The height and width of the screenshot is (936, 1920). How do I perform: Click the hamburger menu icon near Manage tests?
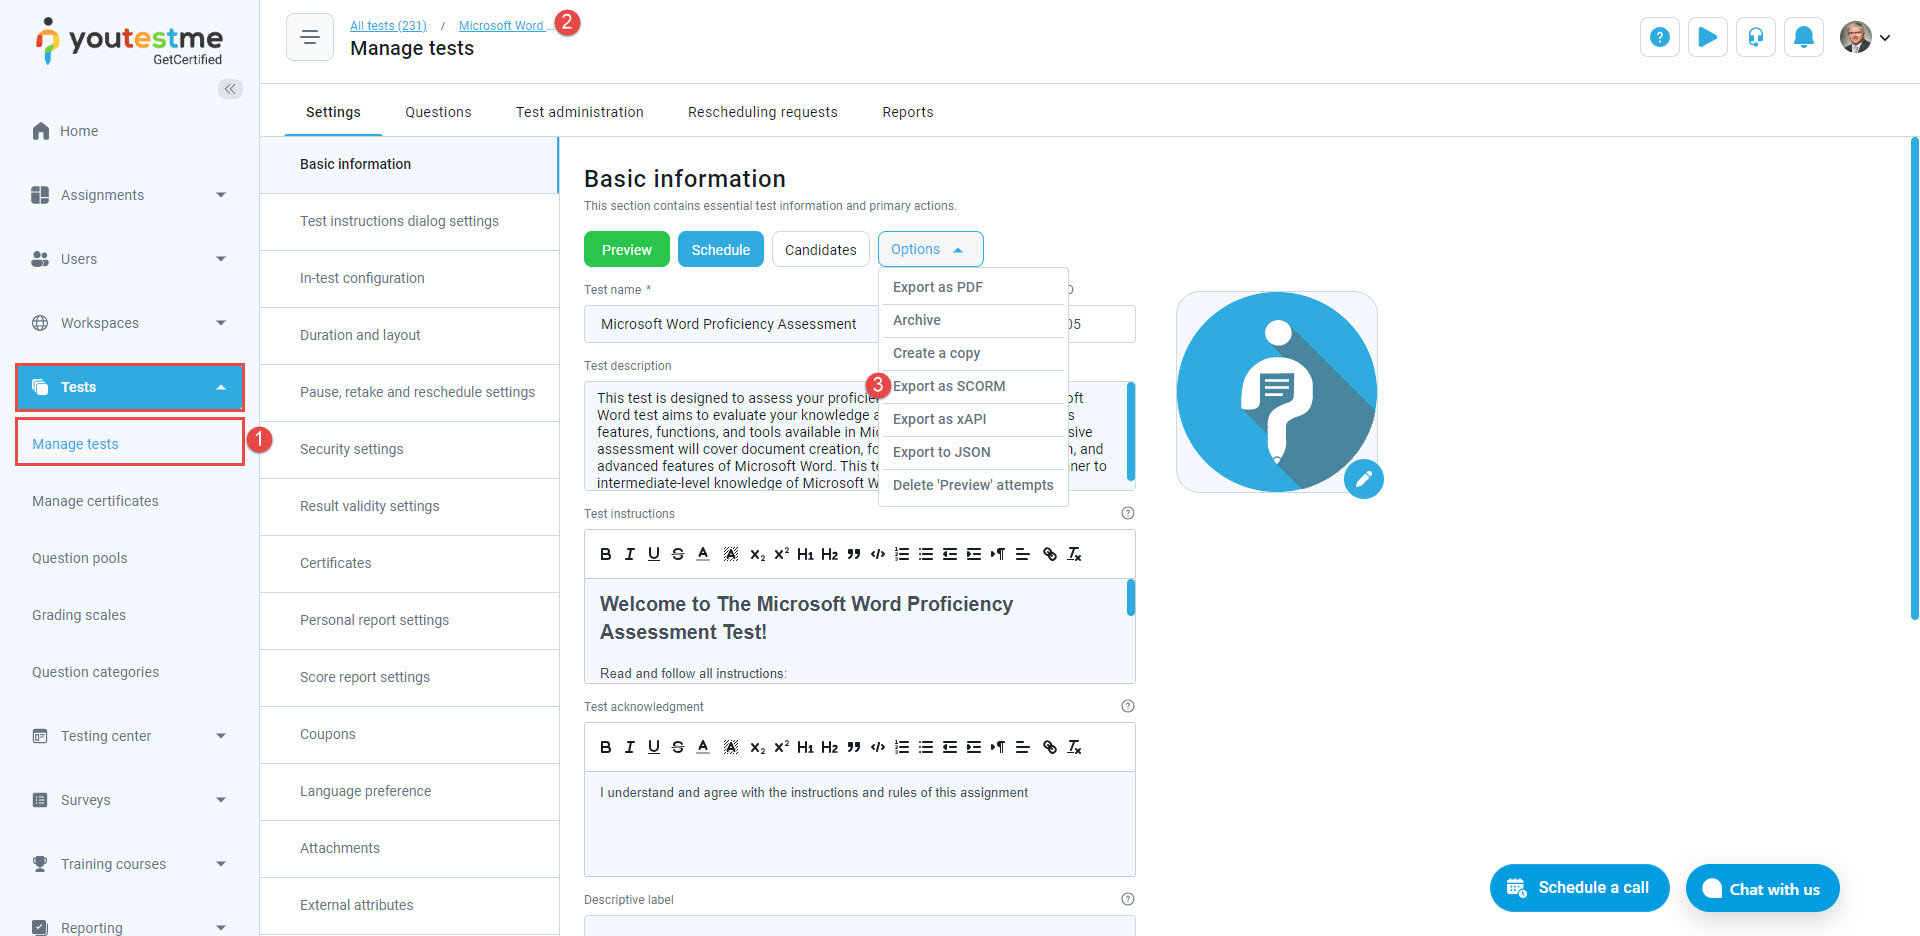click(310, 37)
